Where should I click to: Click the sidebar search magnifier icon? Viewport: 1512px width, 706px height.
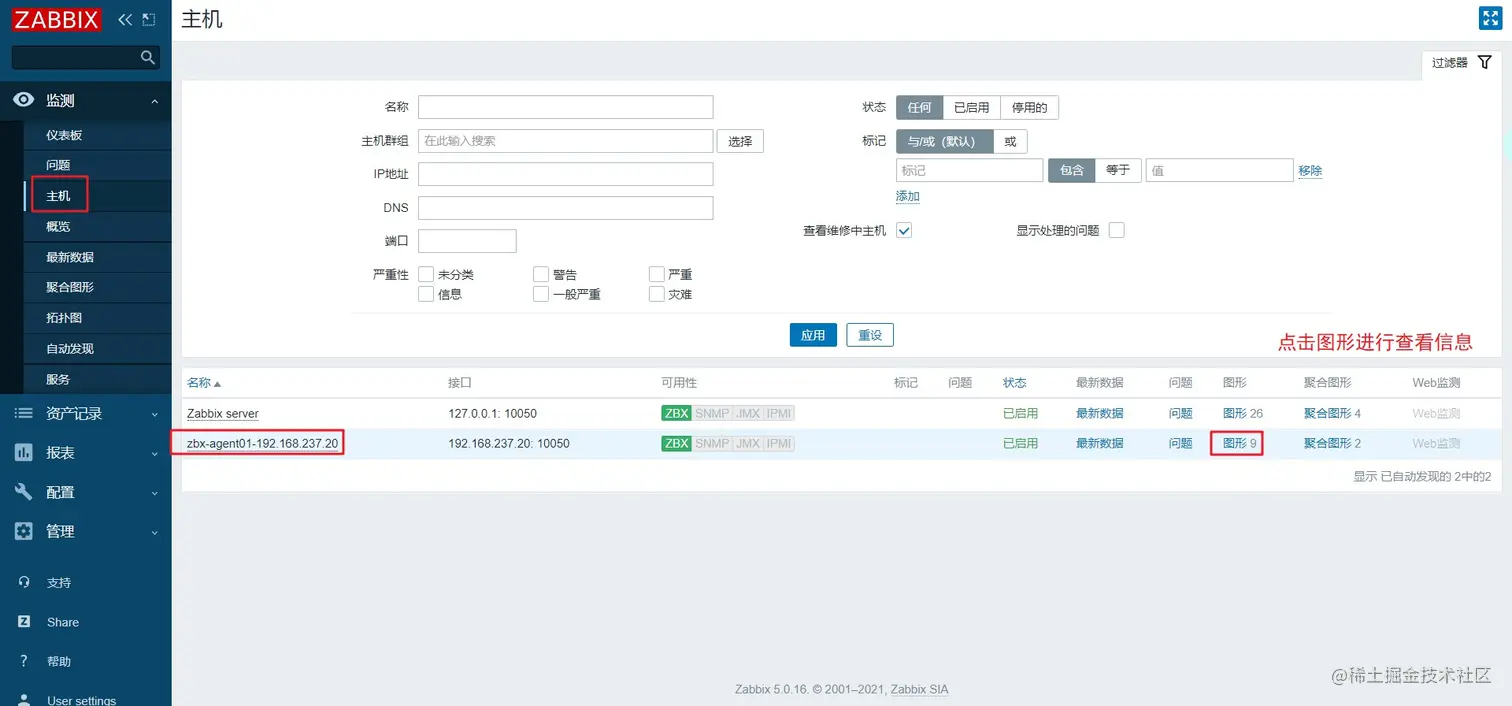pos(148,57)
